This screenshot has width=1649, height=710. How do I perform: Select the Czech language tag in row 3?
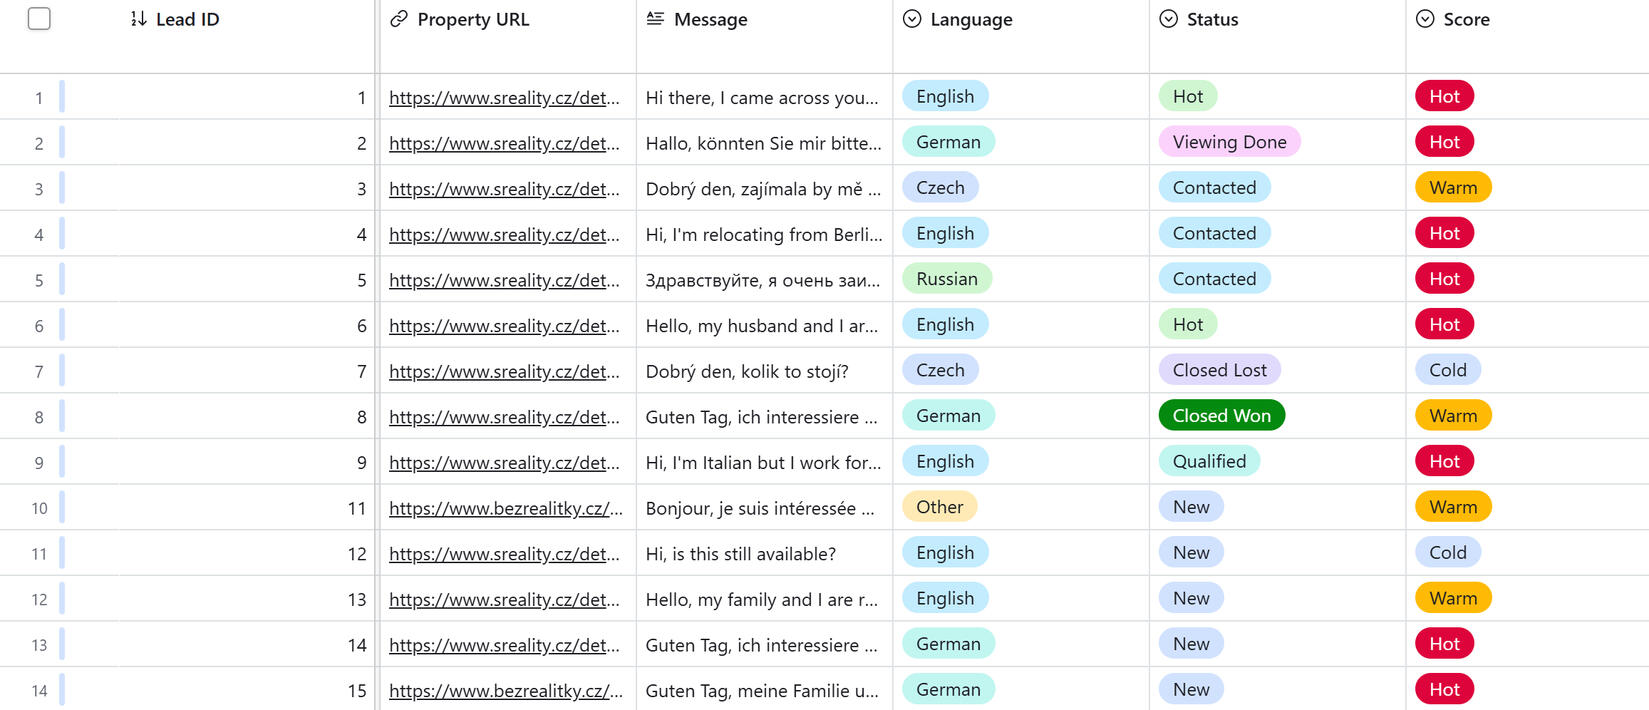(940, 188)
